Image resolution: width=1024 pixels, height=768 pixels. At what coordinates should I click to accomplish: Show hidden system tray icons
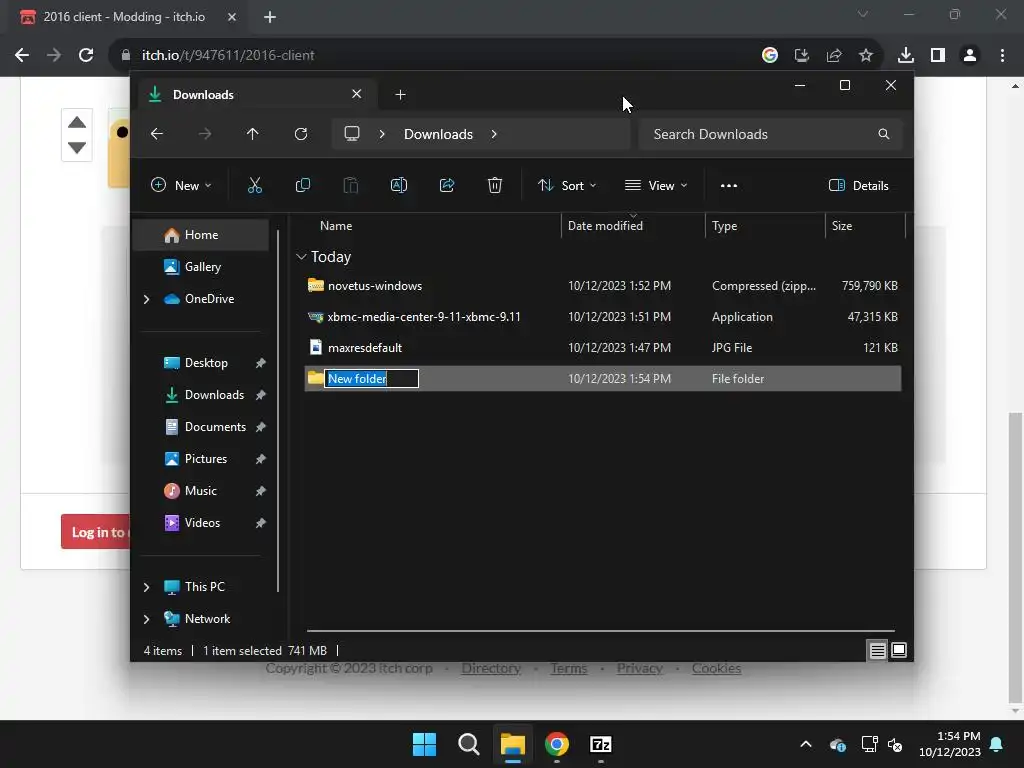click(x=806, y=744)
